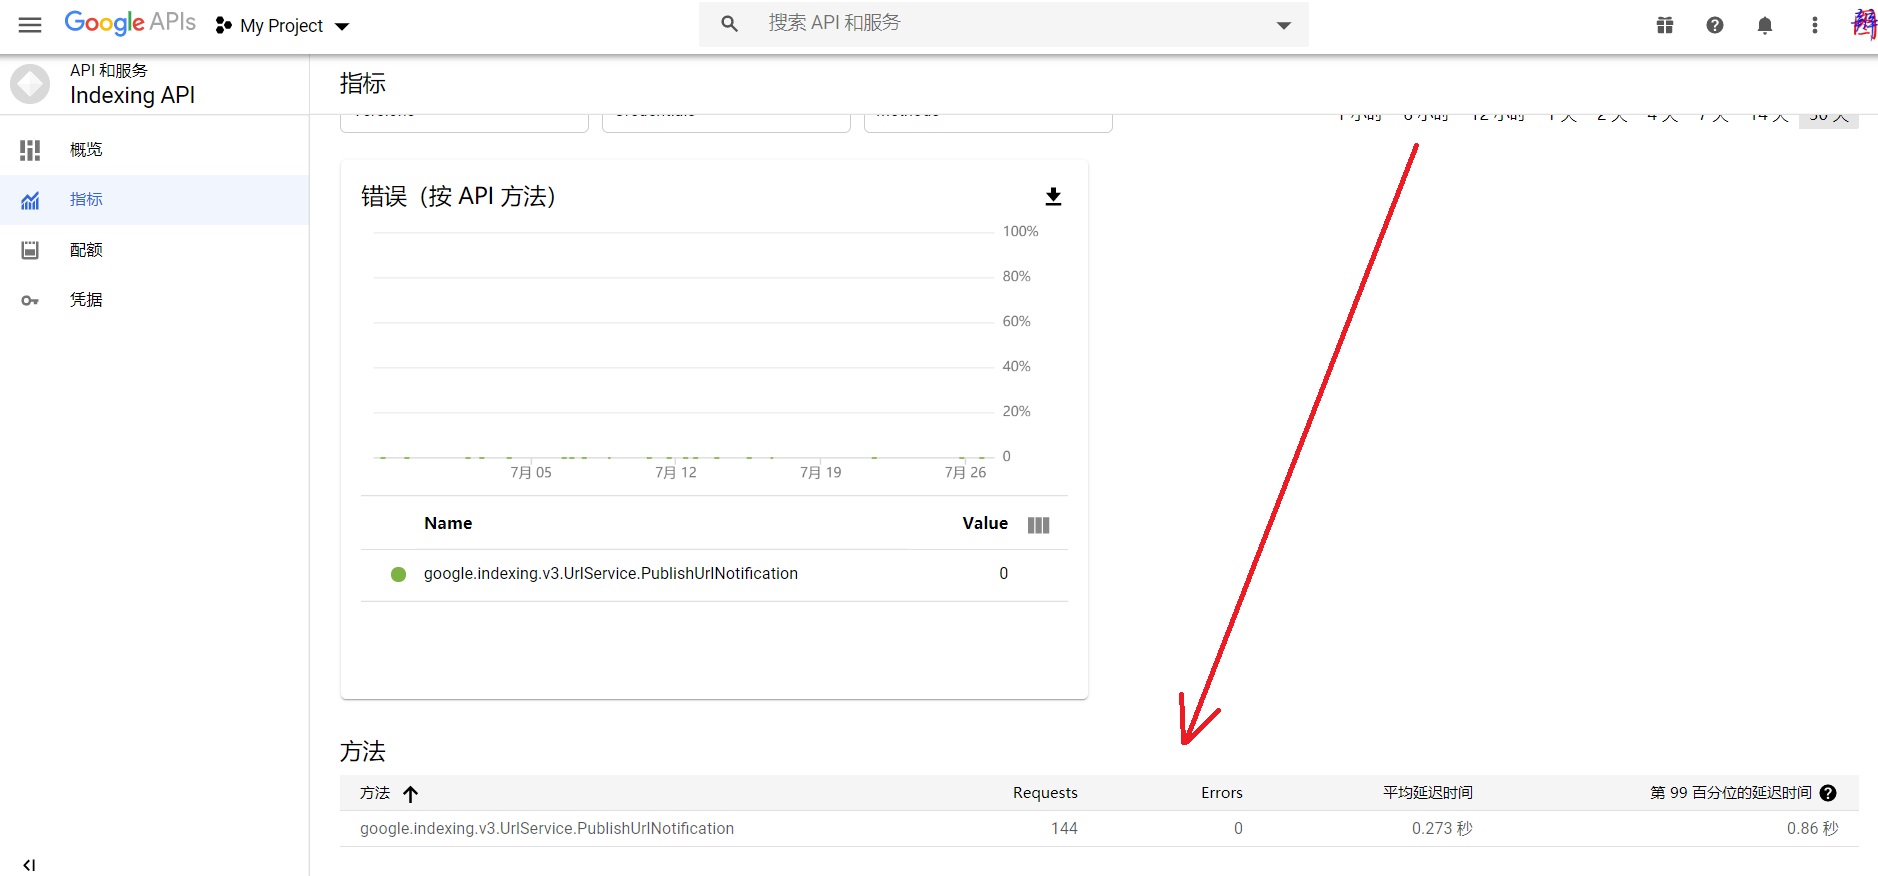This screenshot has height=876, width=1878.
Task: Focus the 搜索 API 和服务 search field
Action: [1000, 23]
